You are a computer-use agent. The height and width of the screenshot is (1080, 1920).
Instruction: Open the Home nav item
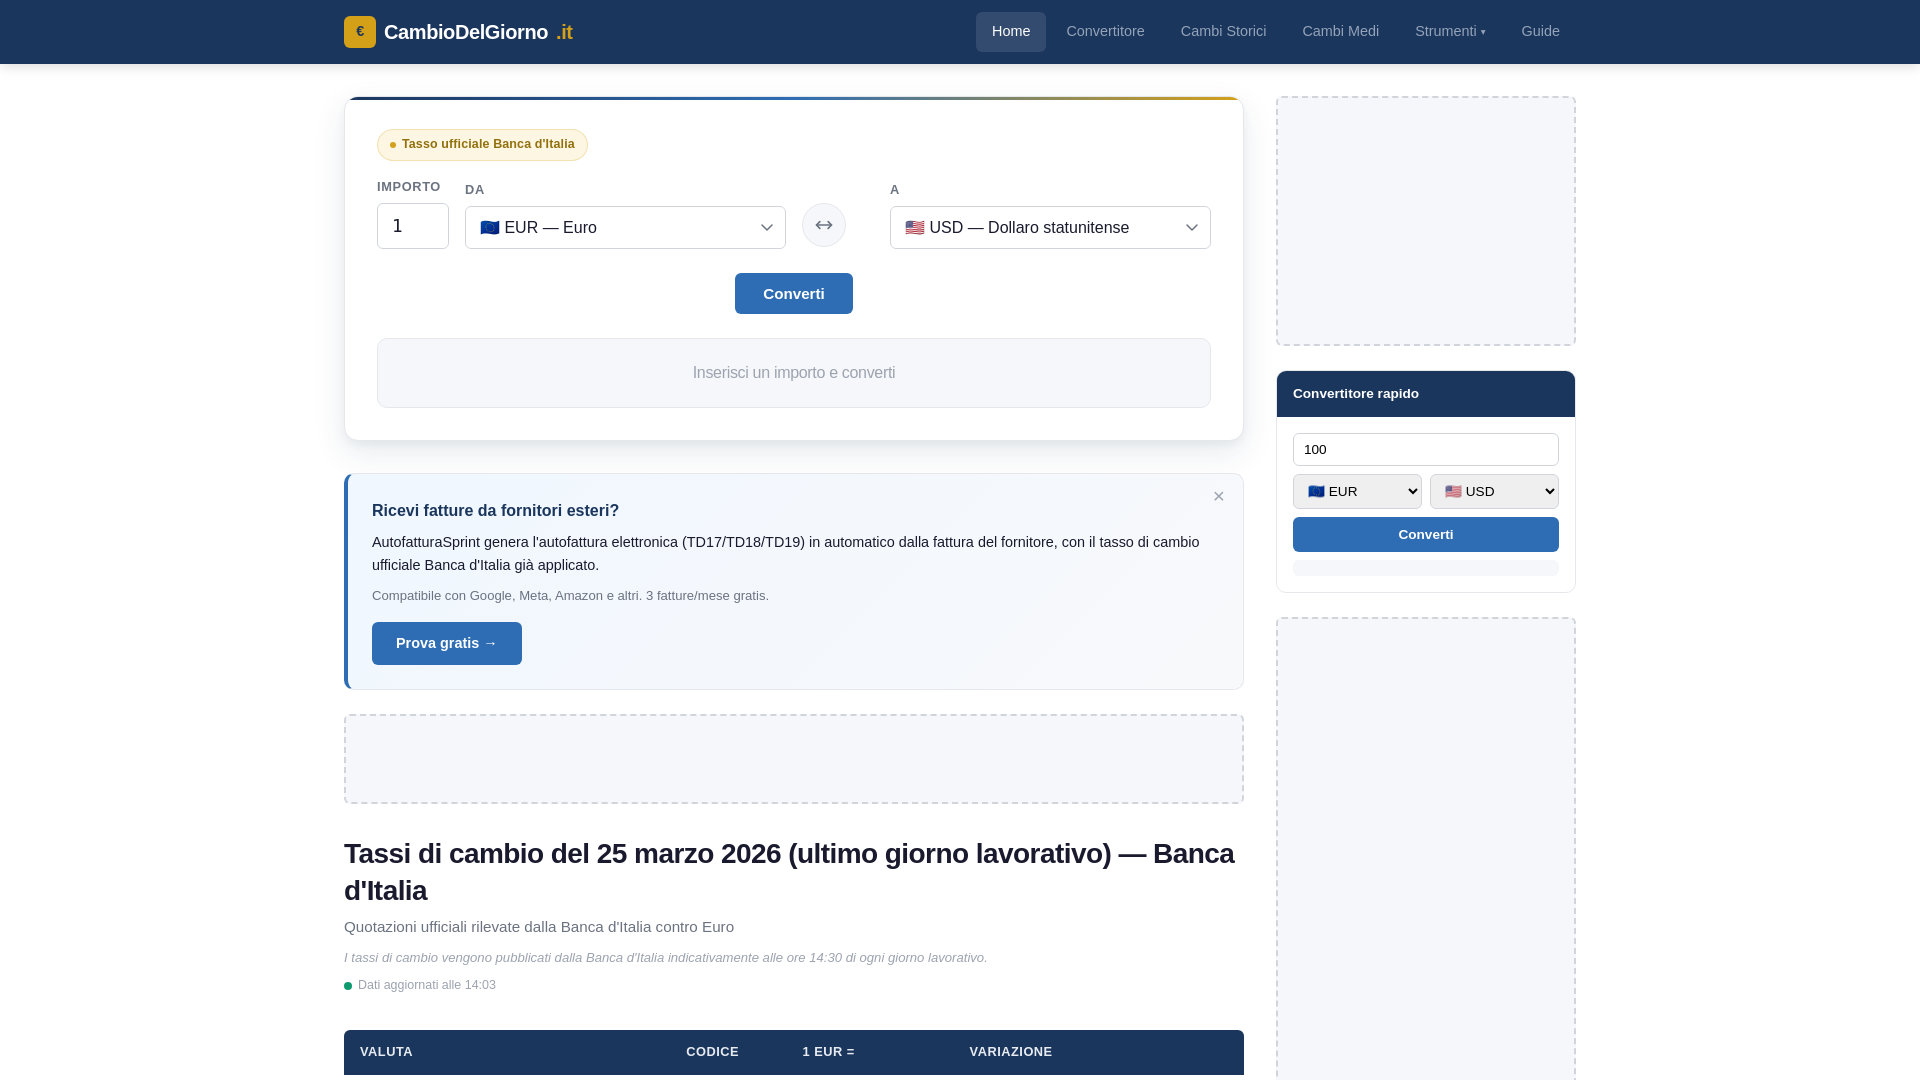pyautogui.click(x=1011, y=32)
